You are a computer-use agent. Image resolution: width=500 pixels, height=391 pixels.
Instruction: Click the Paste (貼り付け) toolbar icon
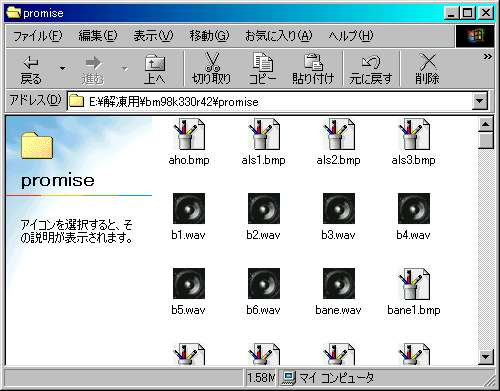pos(313,62)
